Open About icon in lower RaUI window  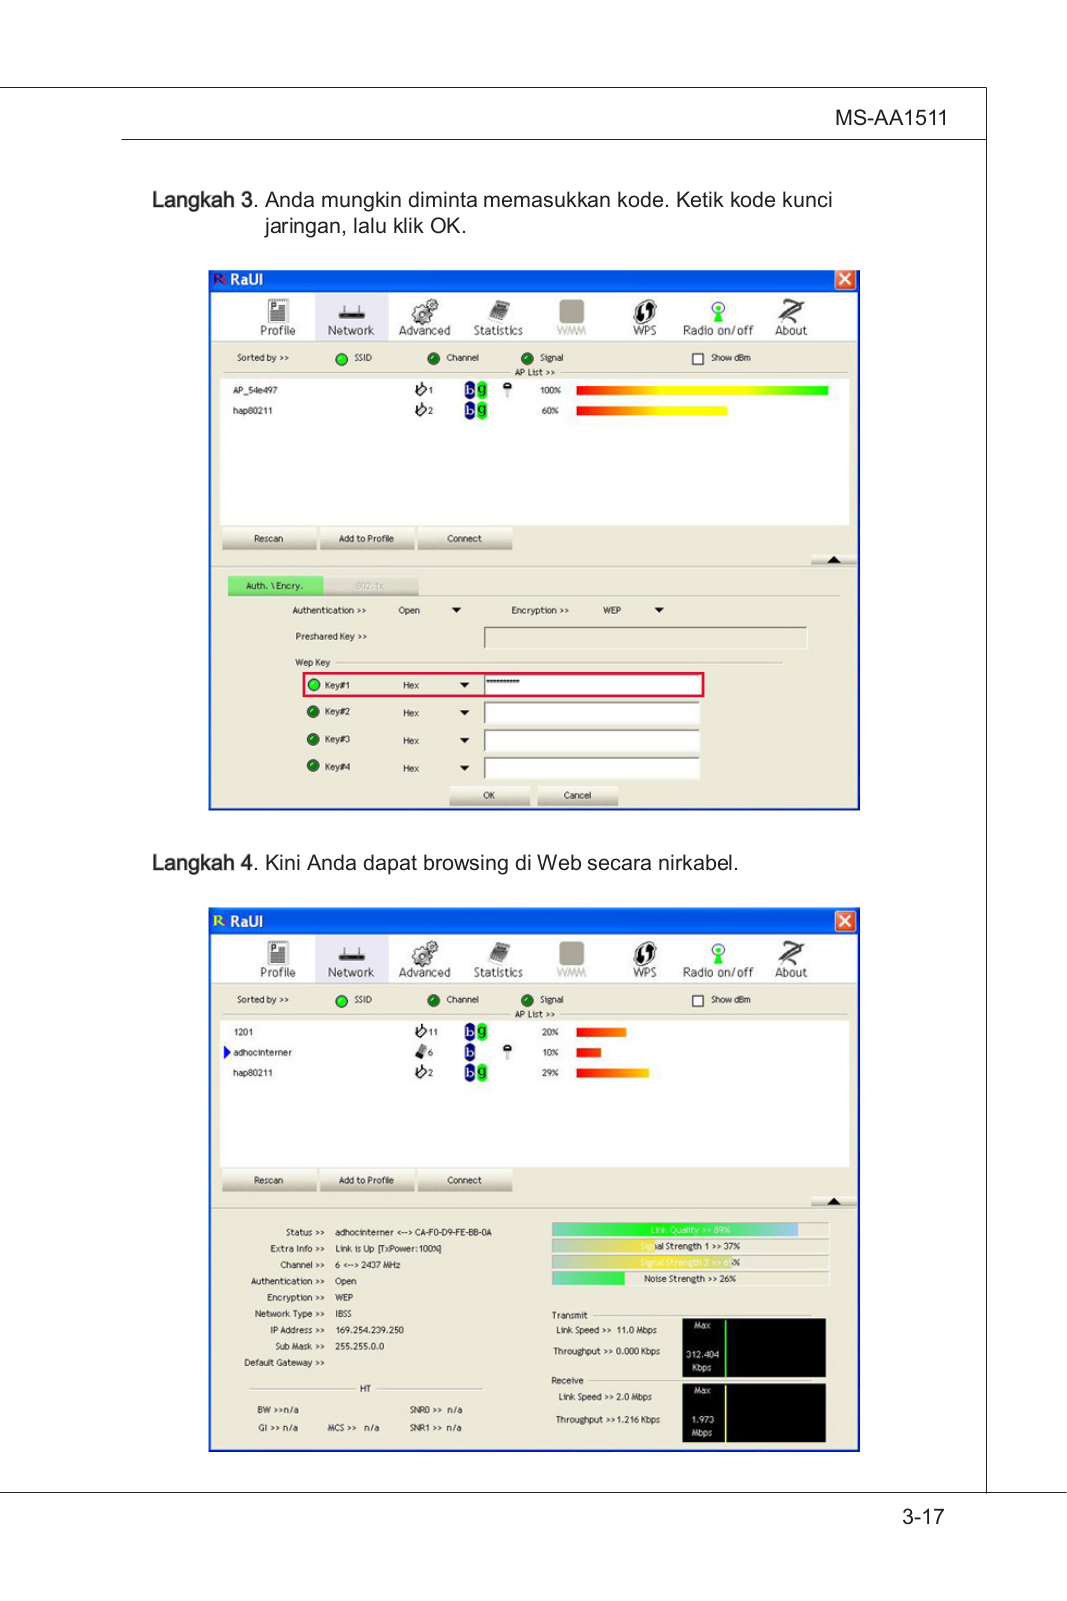[791, 959]
